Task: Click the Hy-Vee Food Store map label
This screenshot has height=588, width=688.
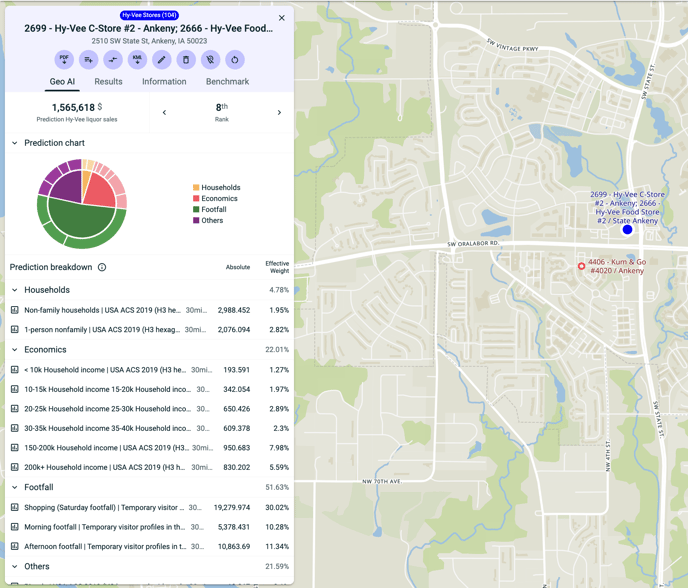Action: coord(627,208)
